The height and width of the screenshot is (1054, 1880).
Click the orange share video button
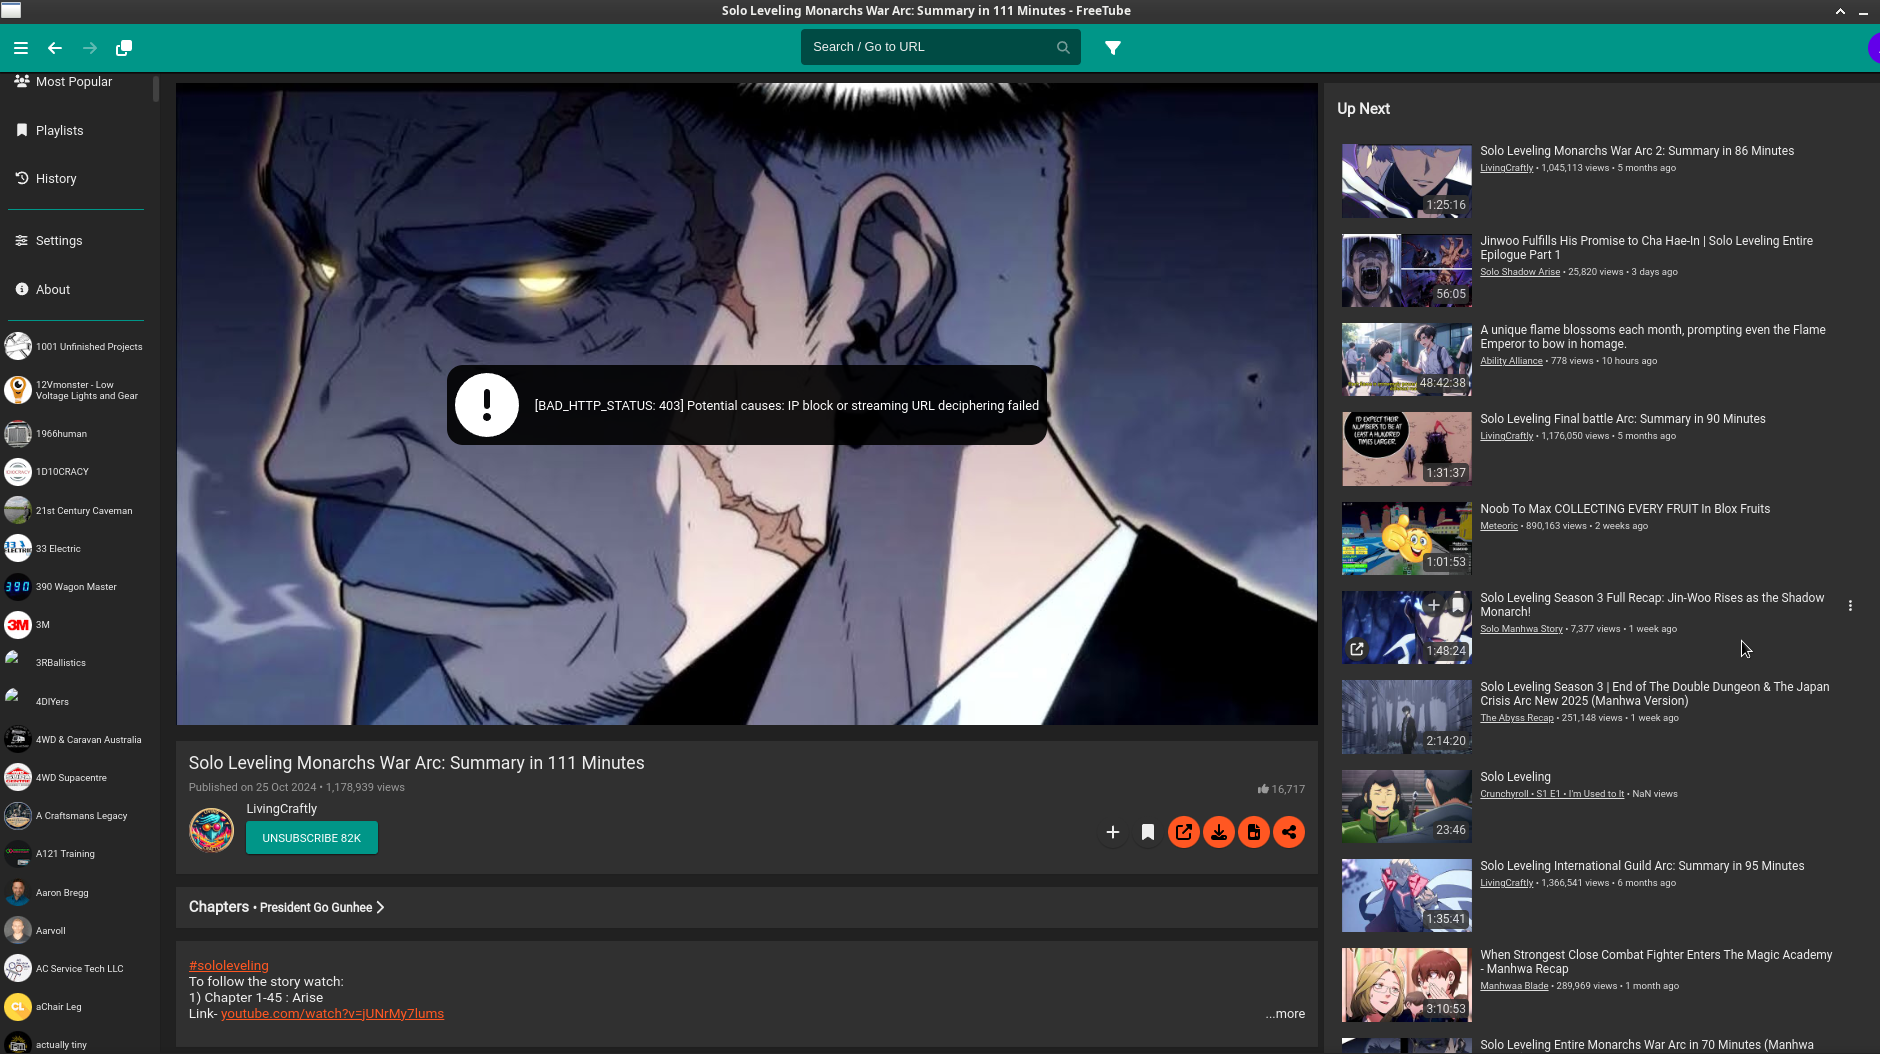point(1289,832)
